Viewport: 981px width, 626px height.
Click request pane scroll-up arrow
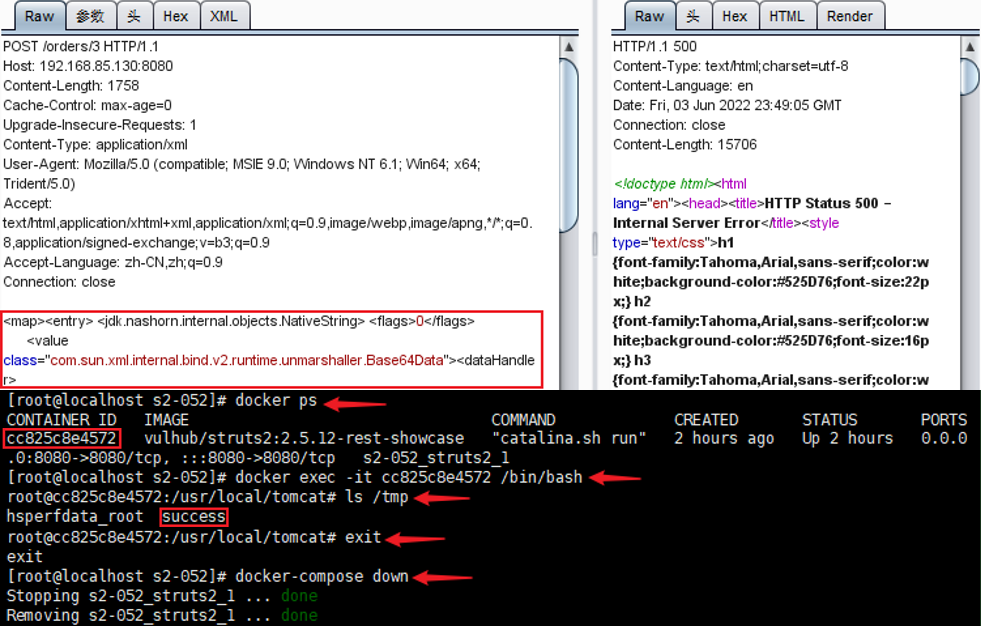569,46
